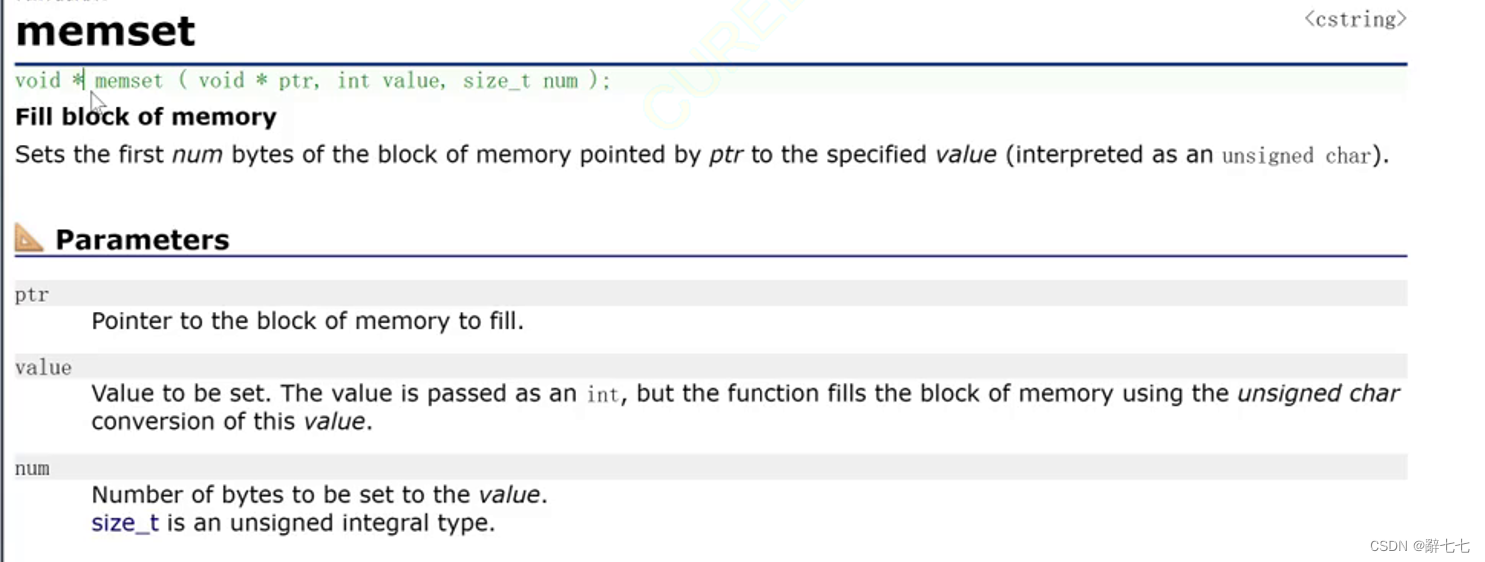1485x562 pixels.
Task: Click the Parameters section heading
Action: [142, 240]
